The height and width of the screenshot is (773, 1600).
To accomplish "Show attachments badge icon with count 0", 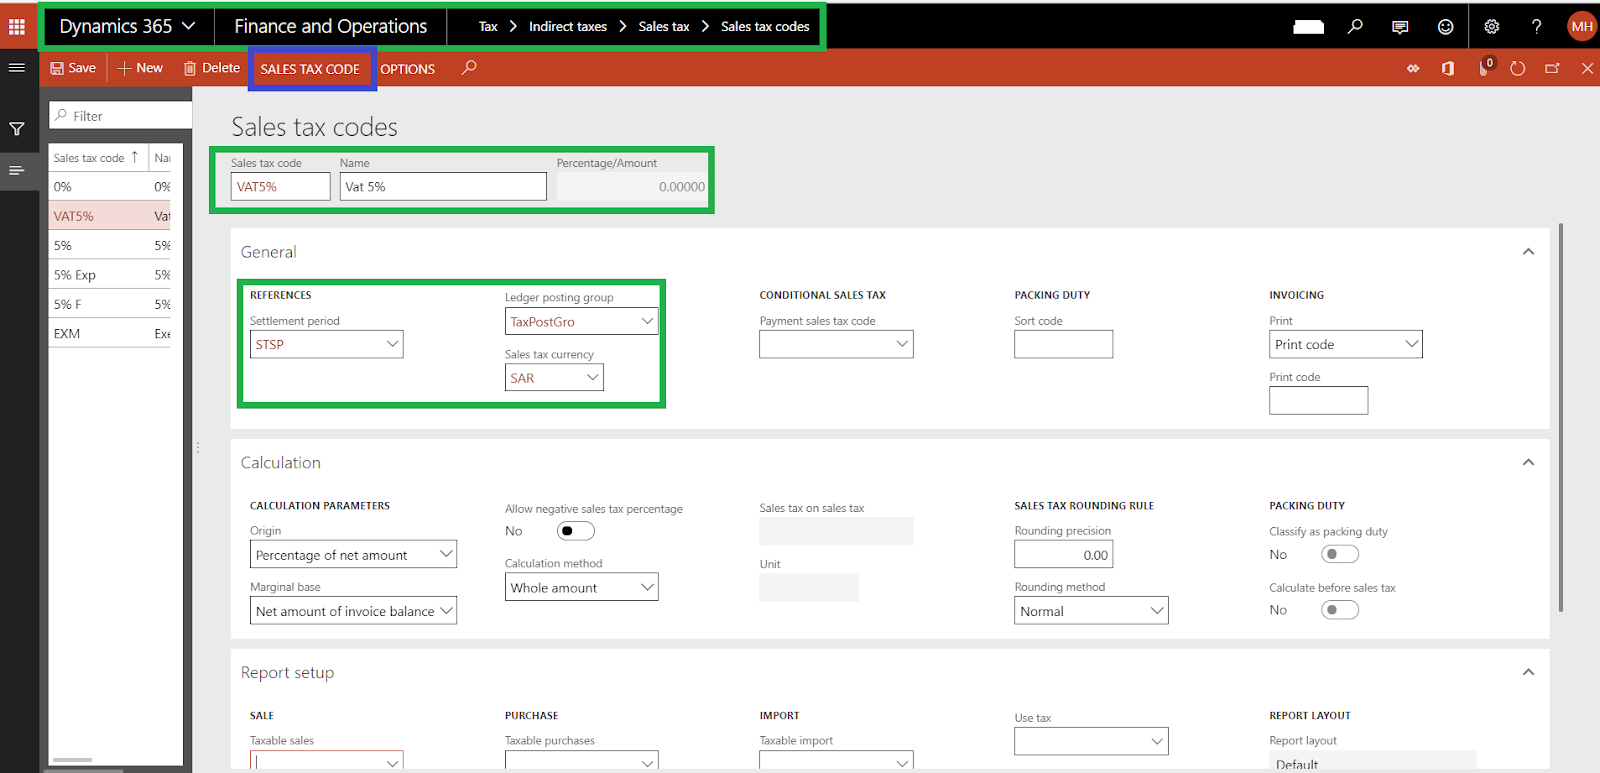I will coord(1485,68).
